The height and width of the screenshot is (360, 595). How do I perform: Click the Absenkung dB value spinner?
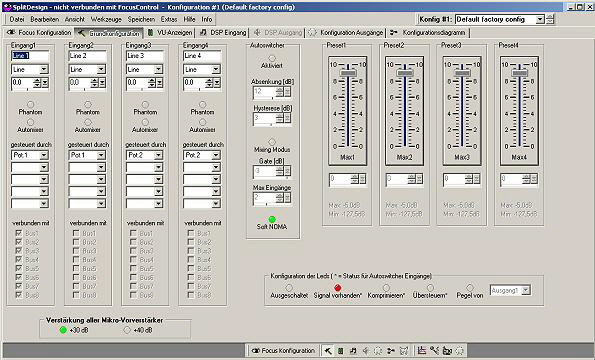pyautogui.click(x=280, y=91)
